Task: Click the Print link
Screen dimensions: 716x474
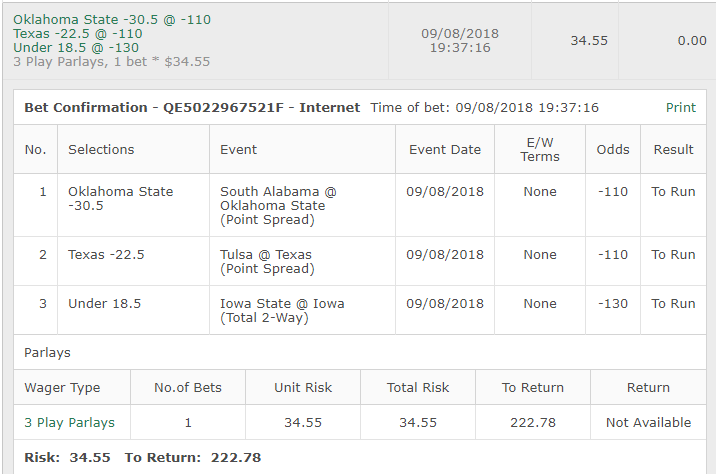Action: coord(681,108)
